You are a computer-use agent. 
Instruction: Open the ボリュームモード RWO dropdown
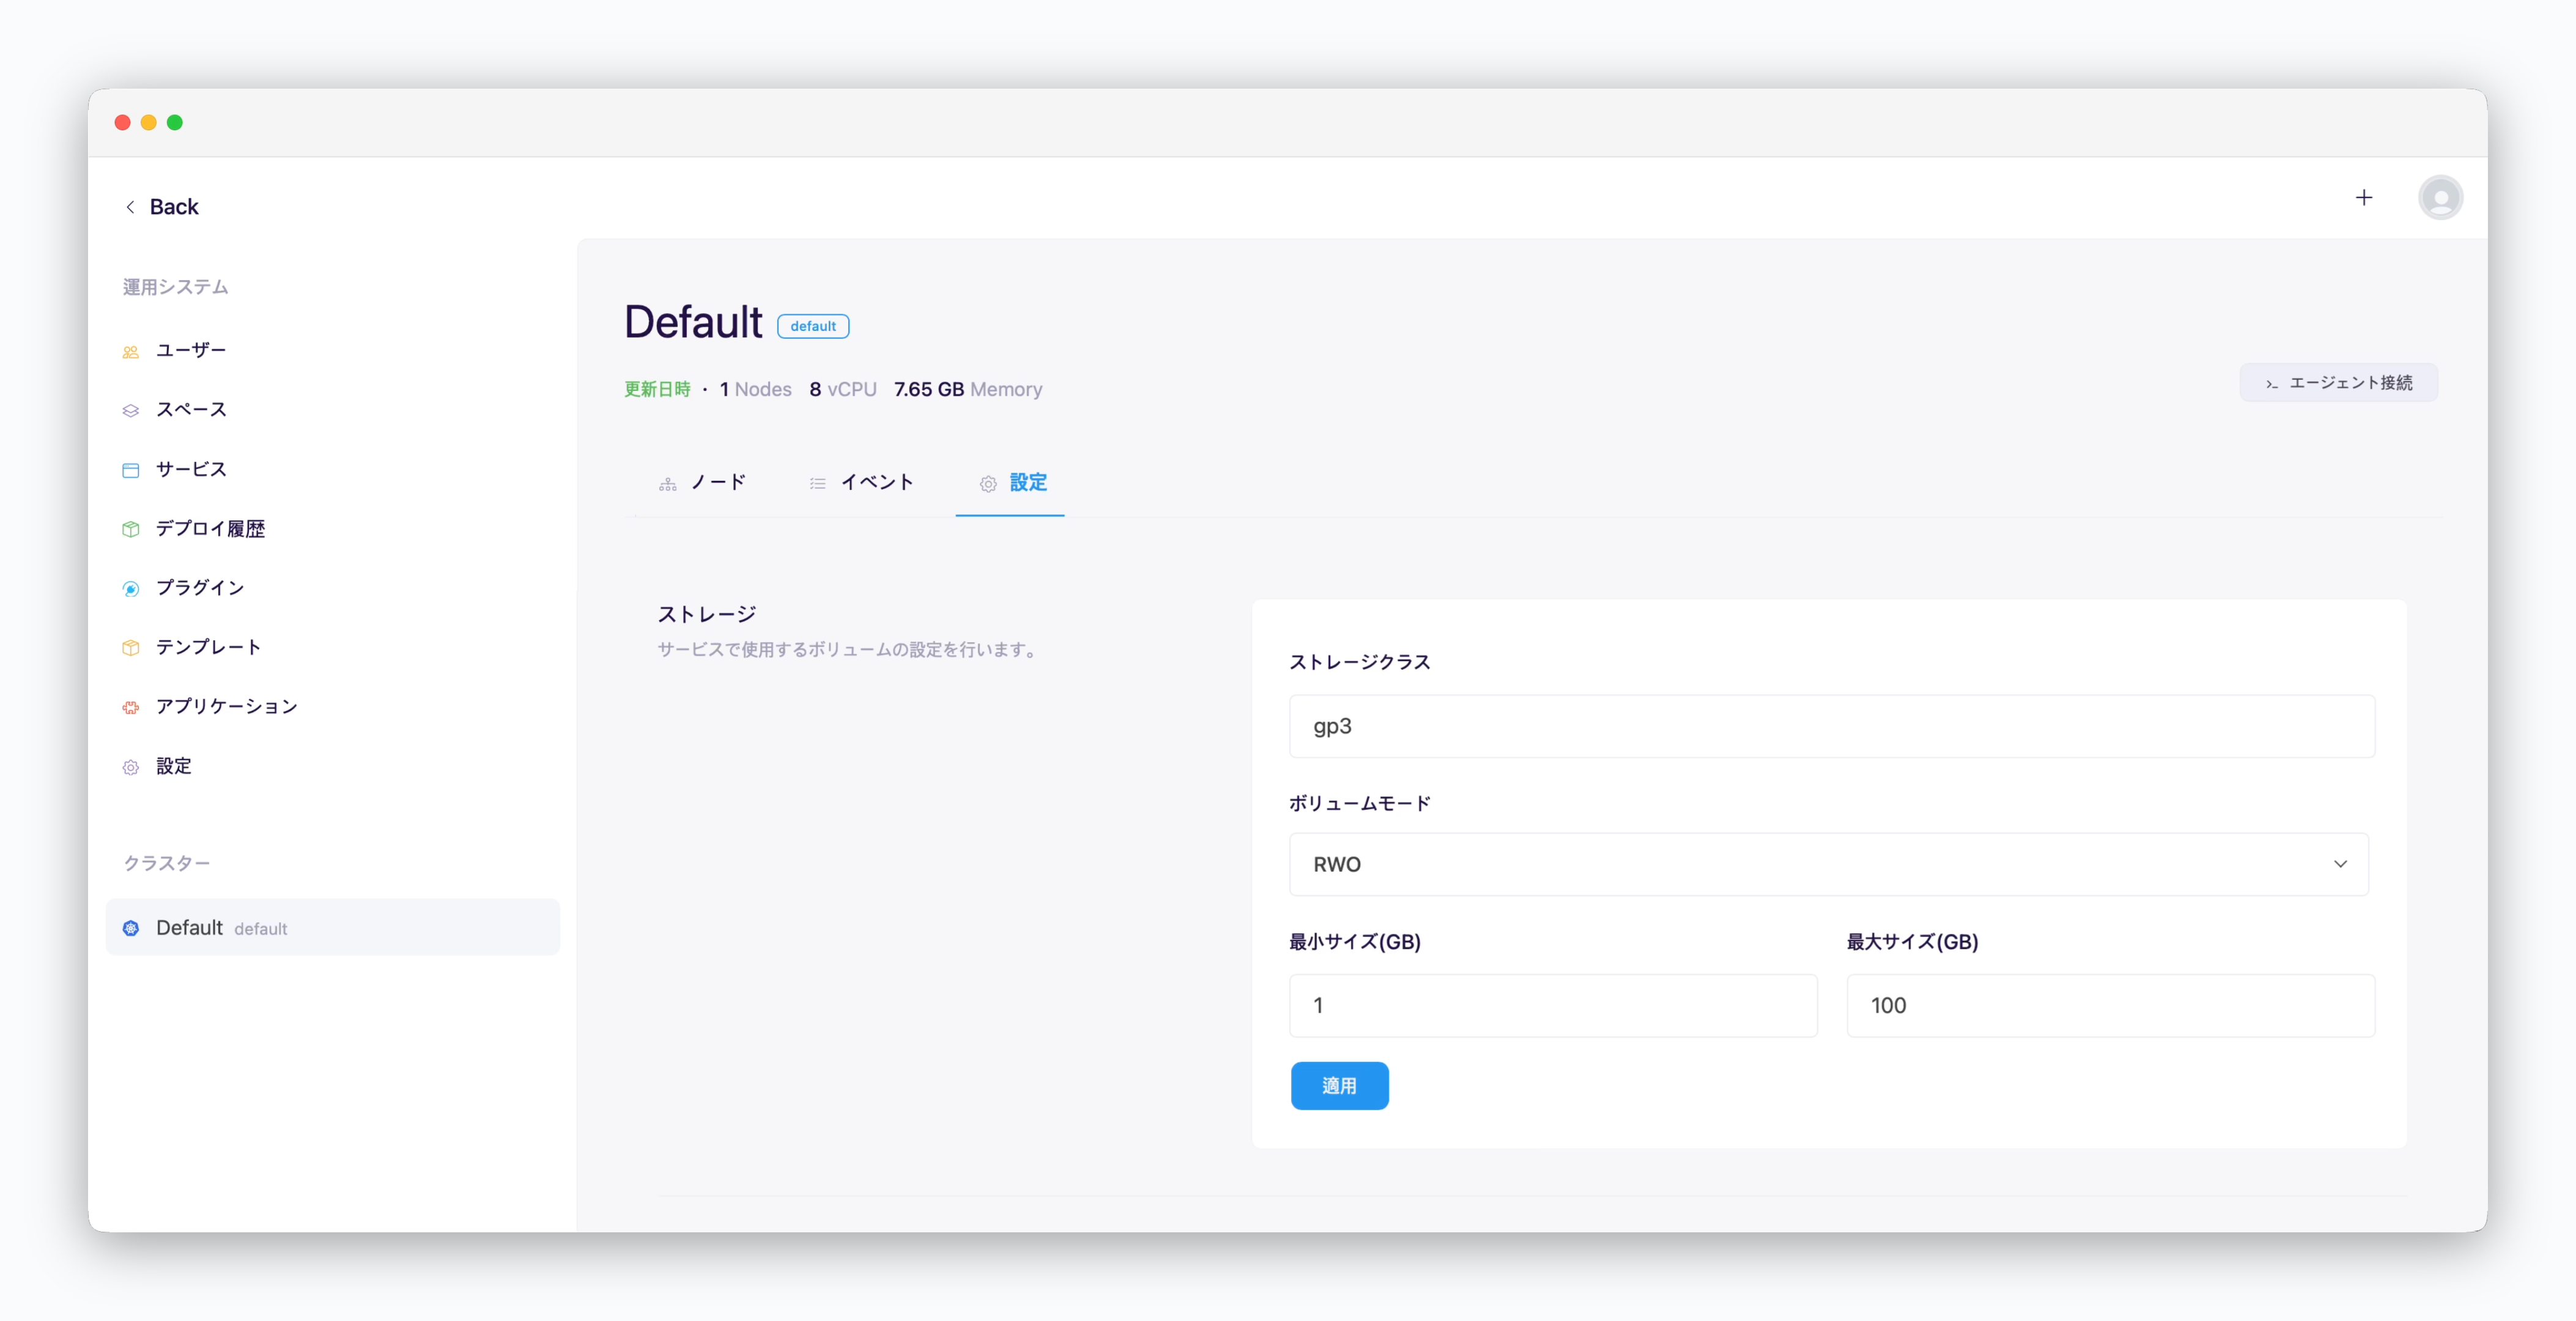coord(1828,864)
